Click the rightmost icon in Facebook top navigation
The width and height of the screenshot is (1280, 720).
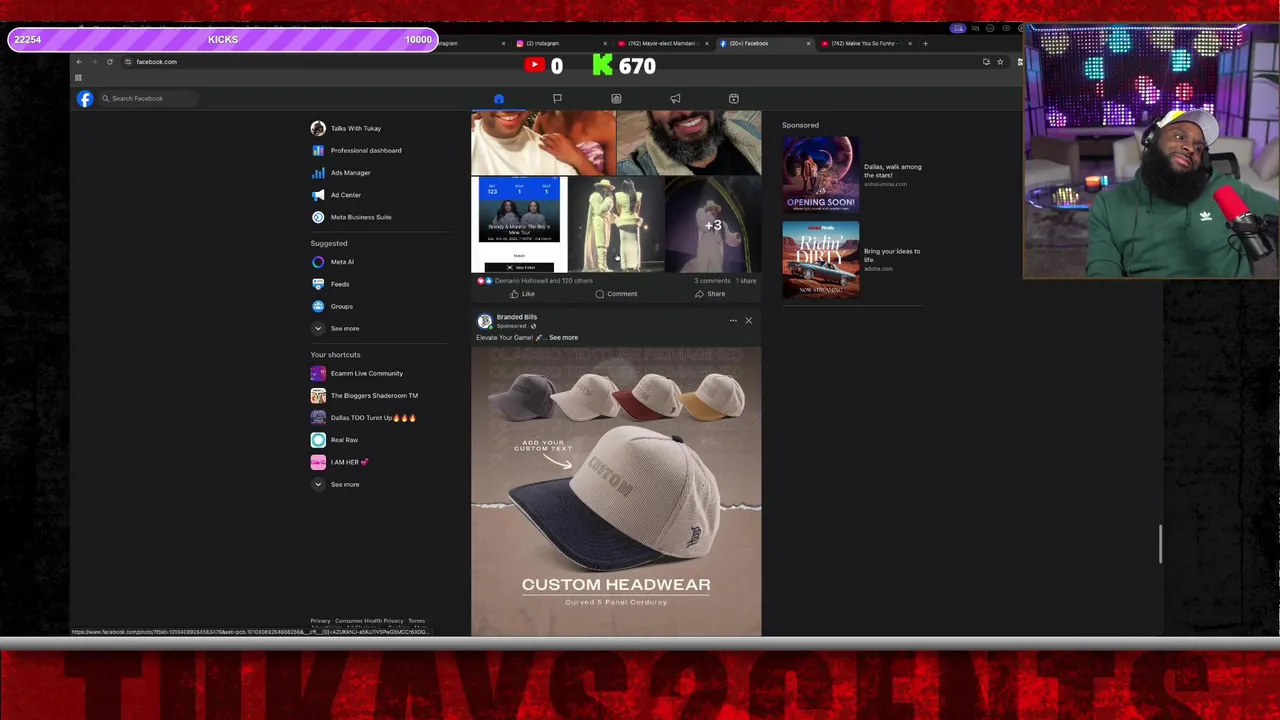(734, 98)
